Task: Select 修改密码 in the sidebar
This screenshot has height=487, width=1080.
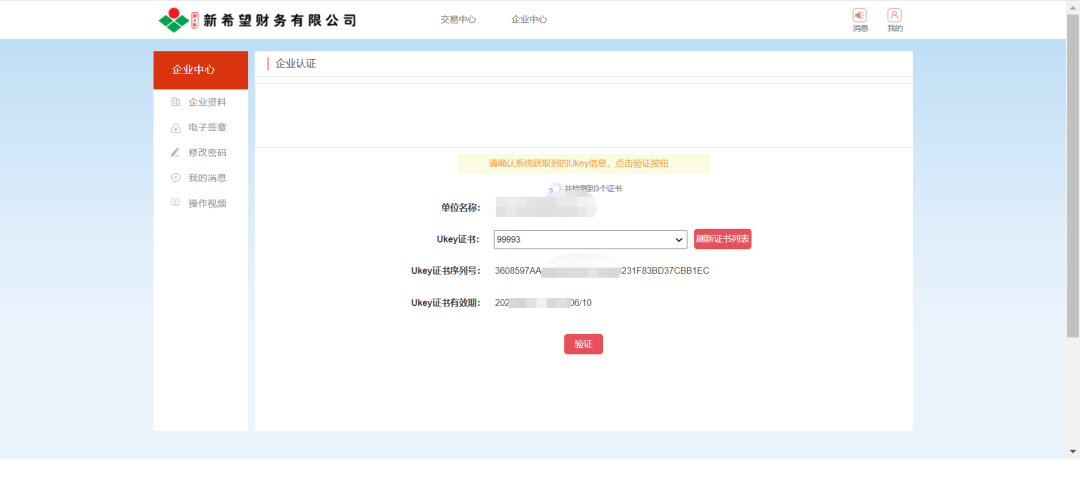Action: pyautogui.click(x=207, y=153)
